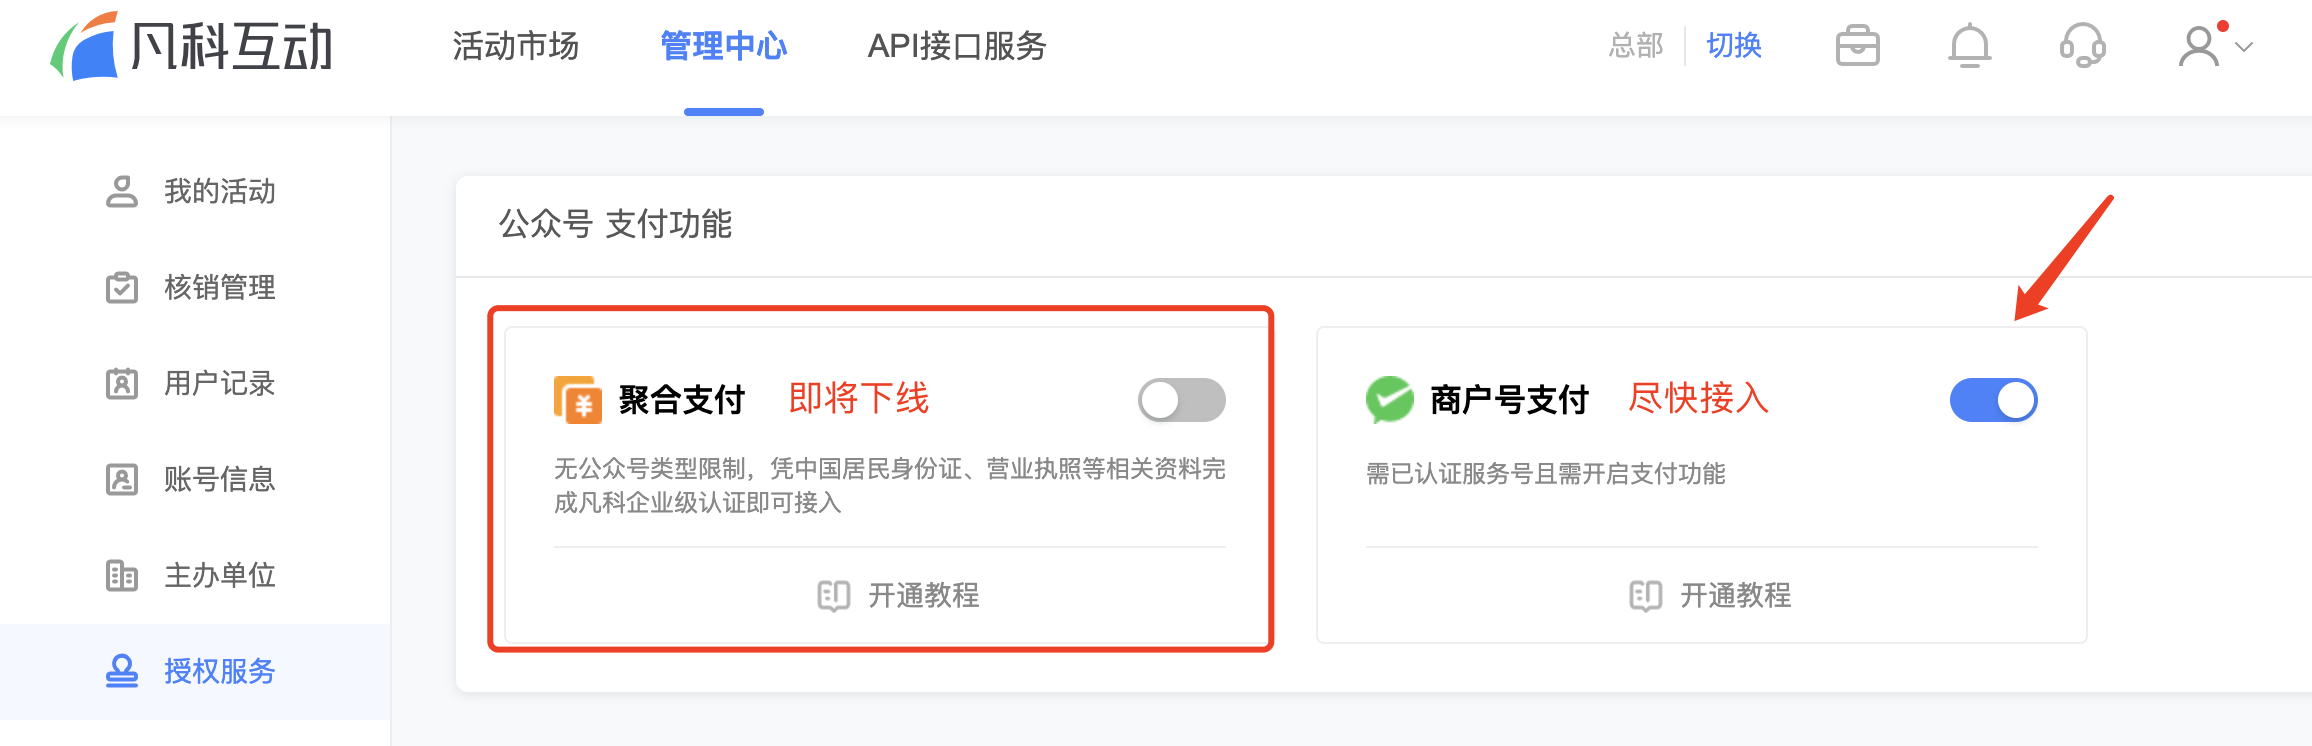
Task: Switch to the 活动市场 tab
Action: pyautogui.click(x=516, y=46)
